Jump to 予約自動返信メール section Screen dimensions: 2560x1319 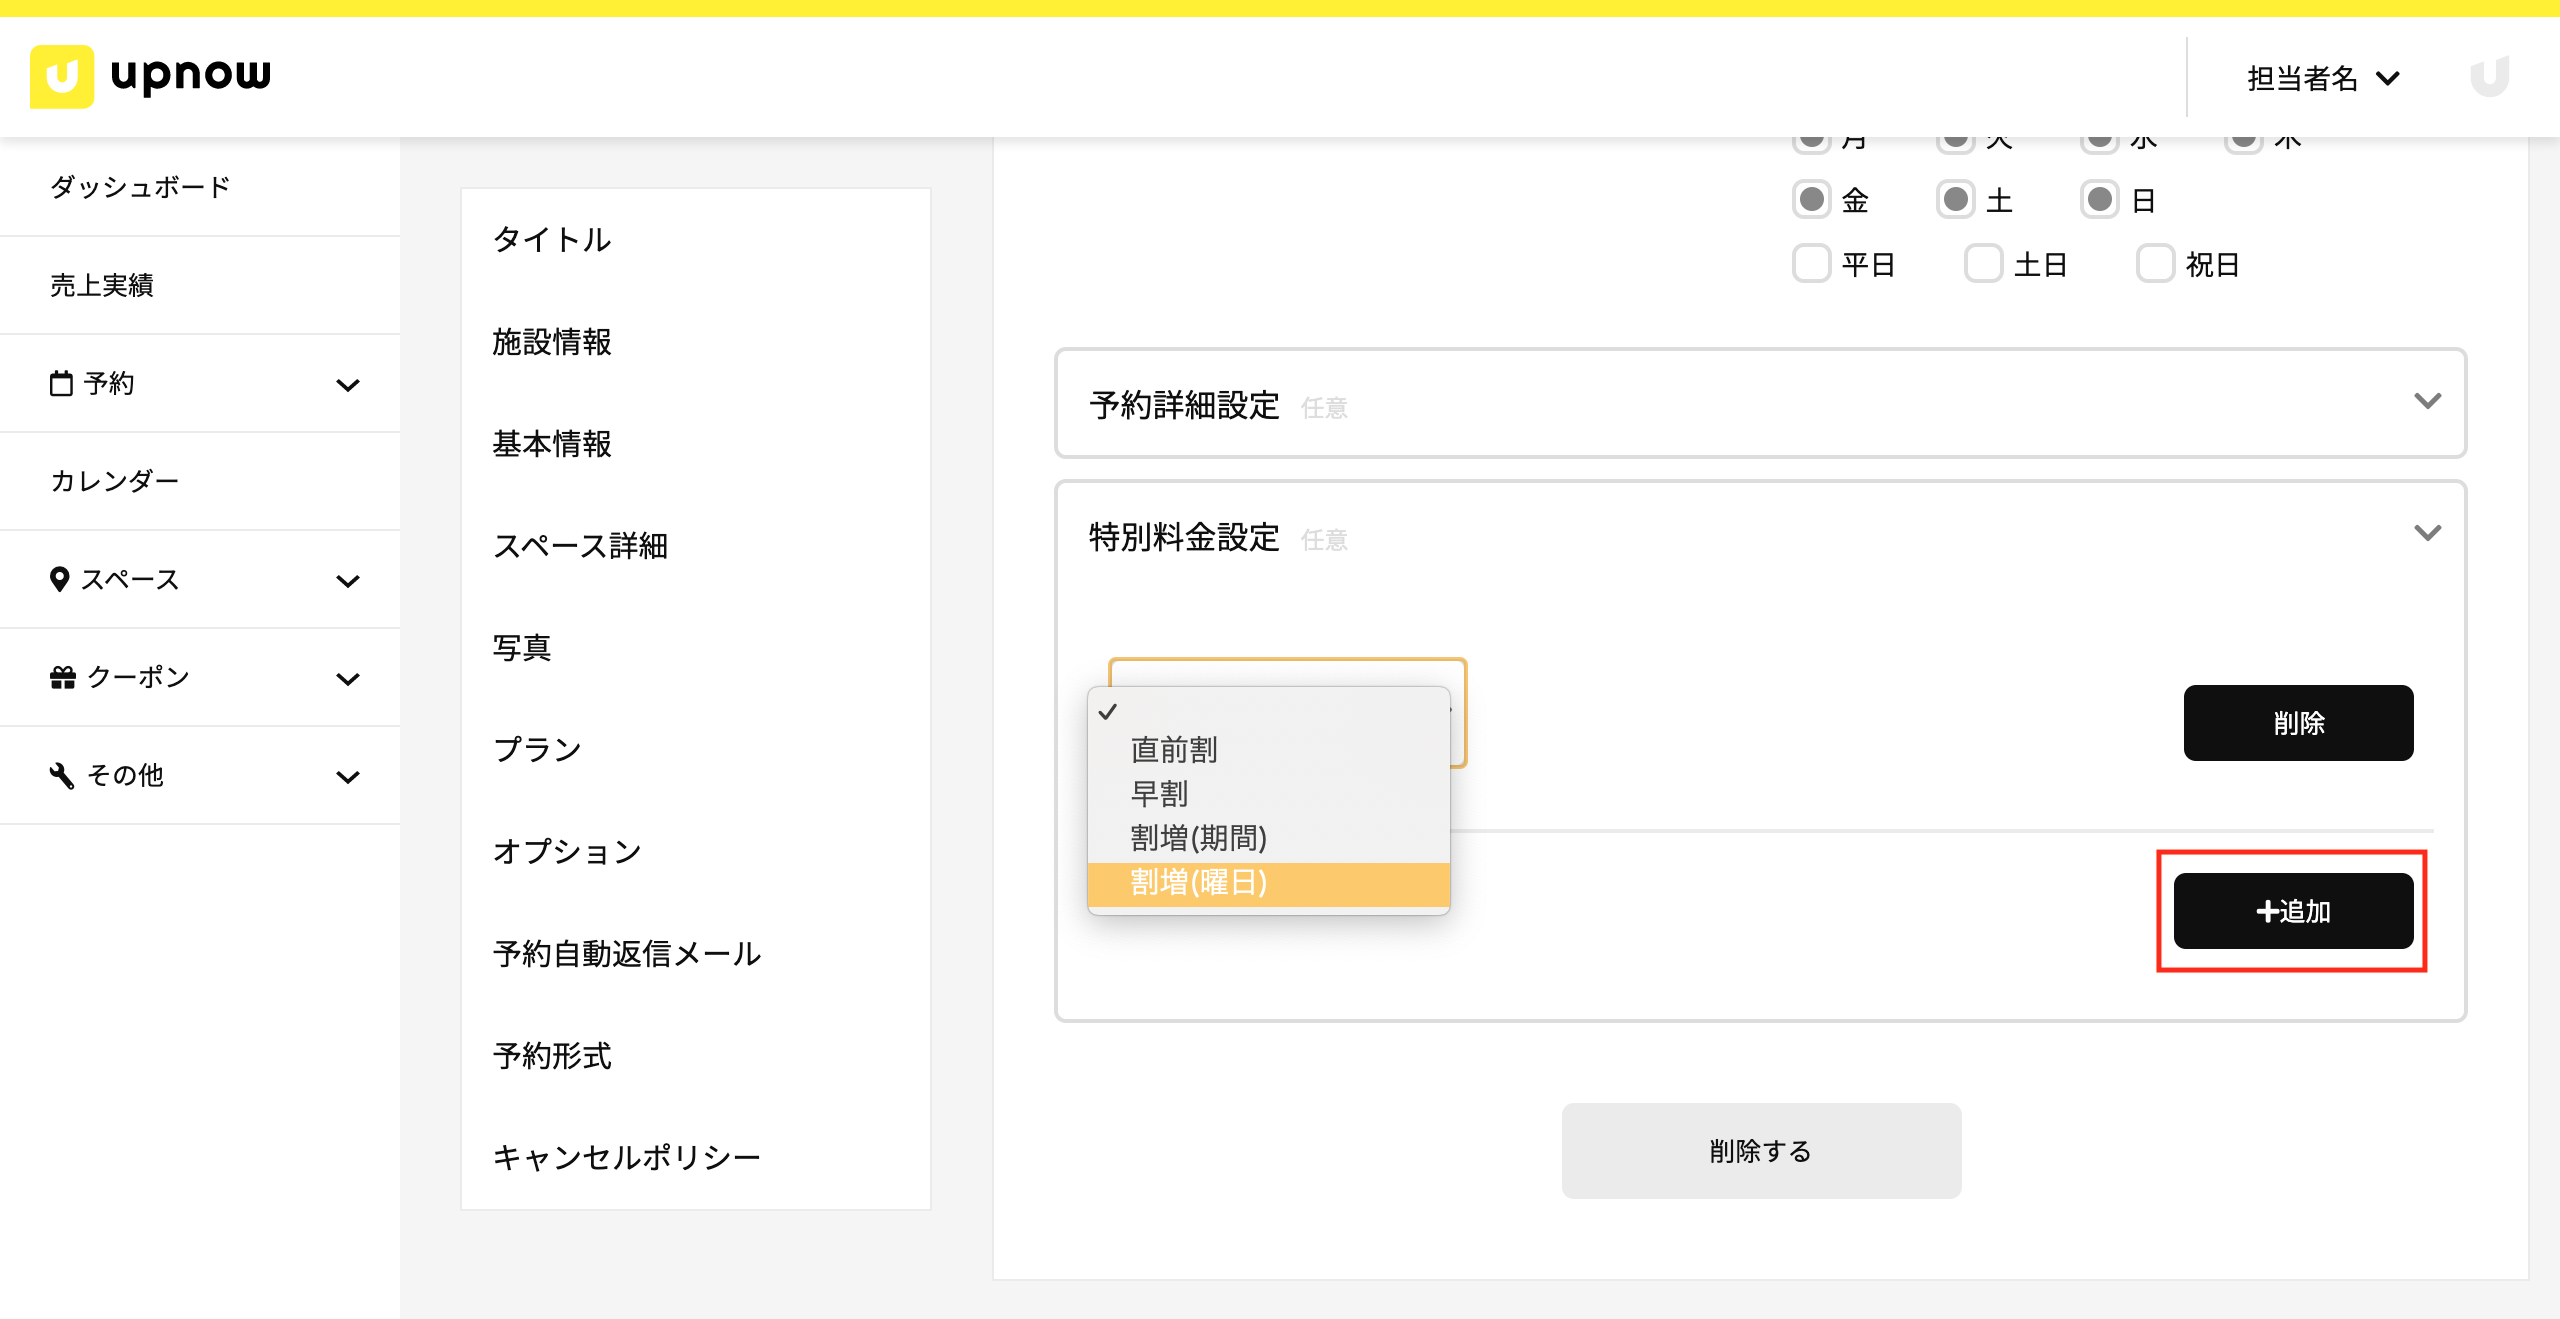pyautogui.click(x=627, y=954)
